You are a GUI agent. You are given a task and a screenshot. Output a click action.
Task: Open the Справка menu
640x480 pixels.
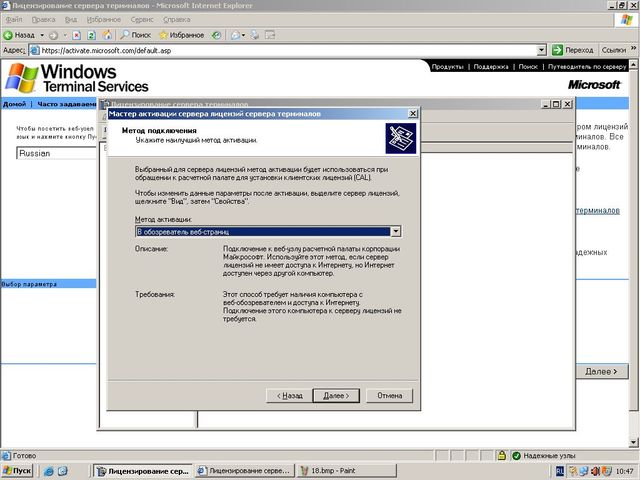click(176, 20)
